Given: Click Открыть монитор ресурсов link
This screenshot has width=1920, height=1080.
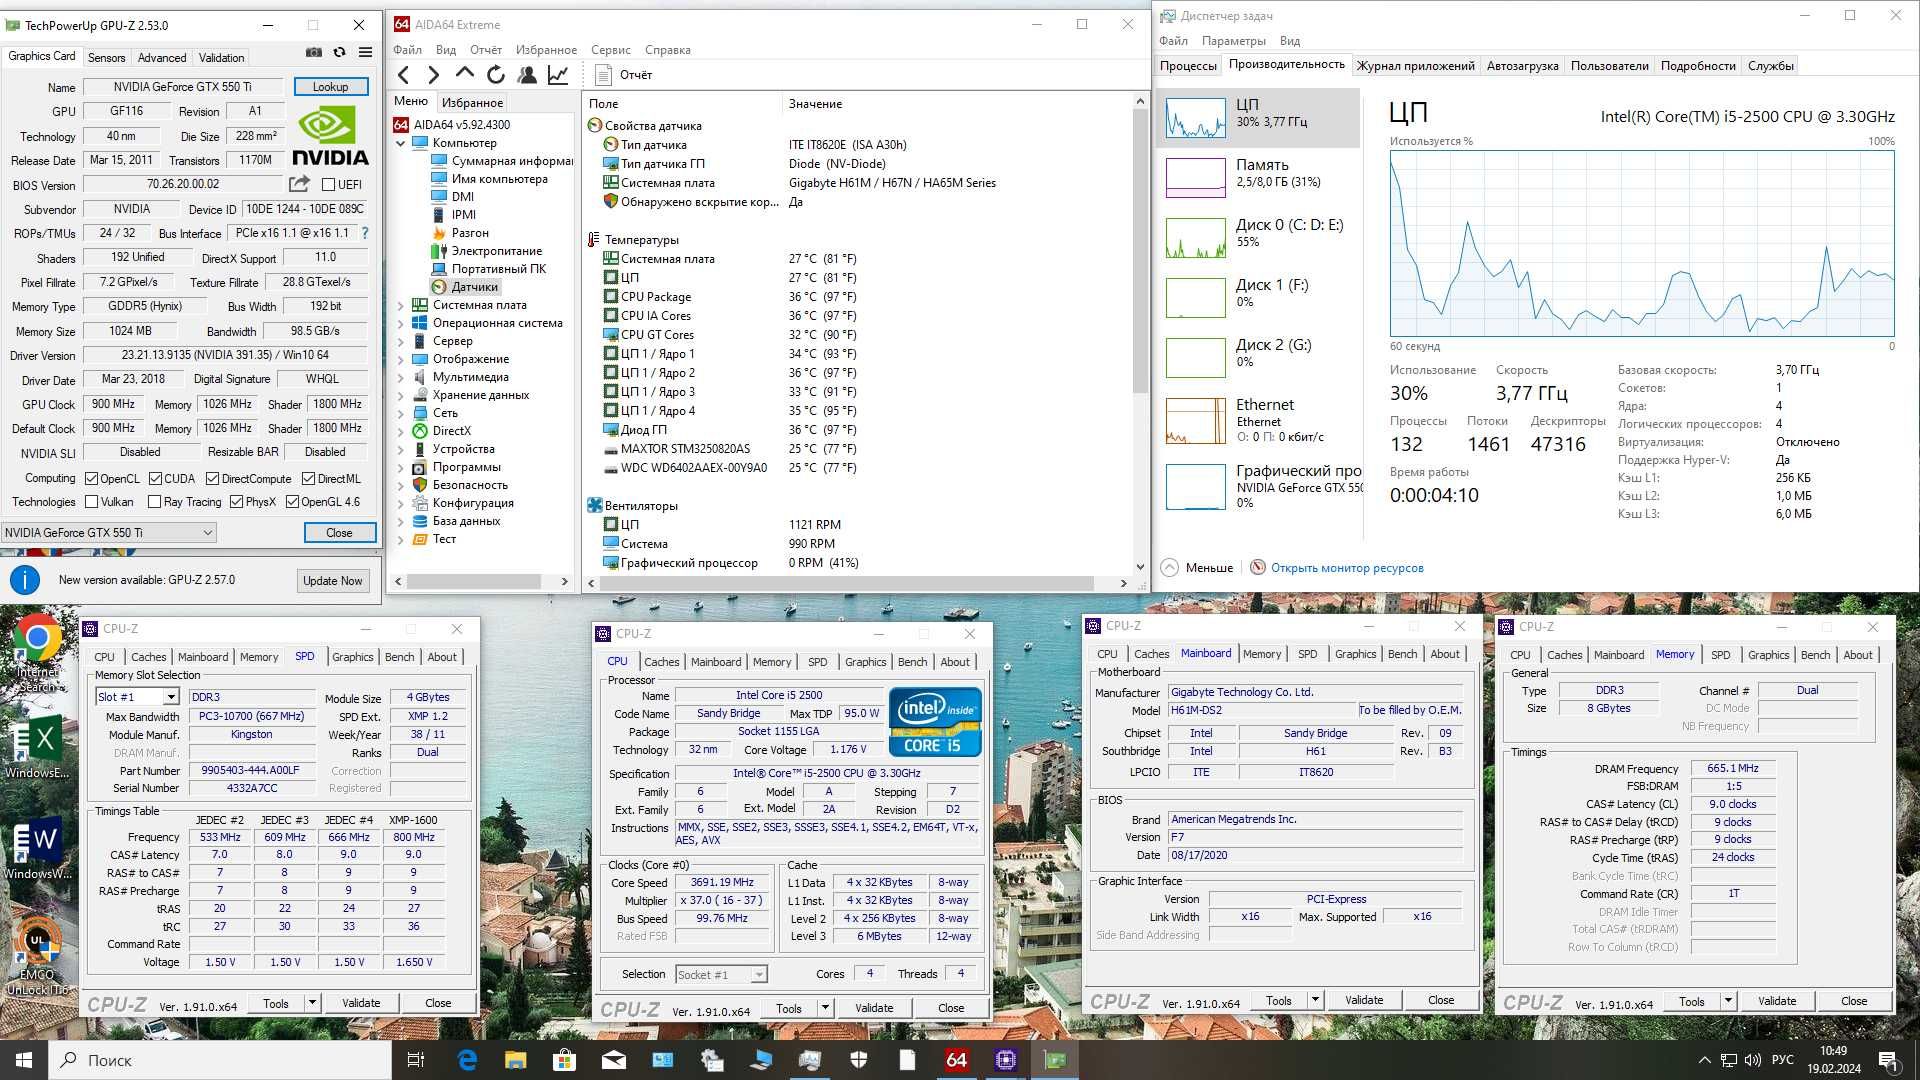Looking at the screenshot, I should click(1347, 568).
